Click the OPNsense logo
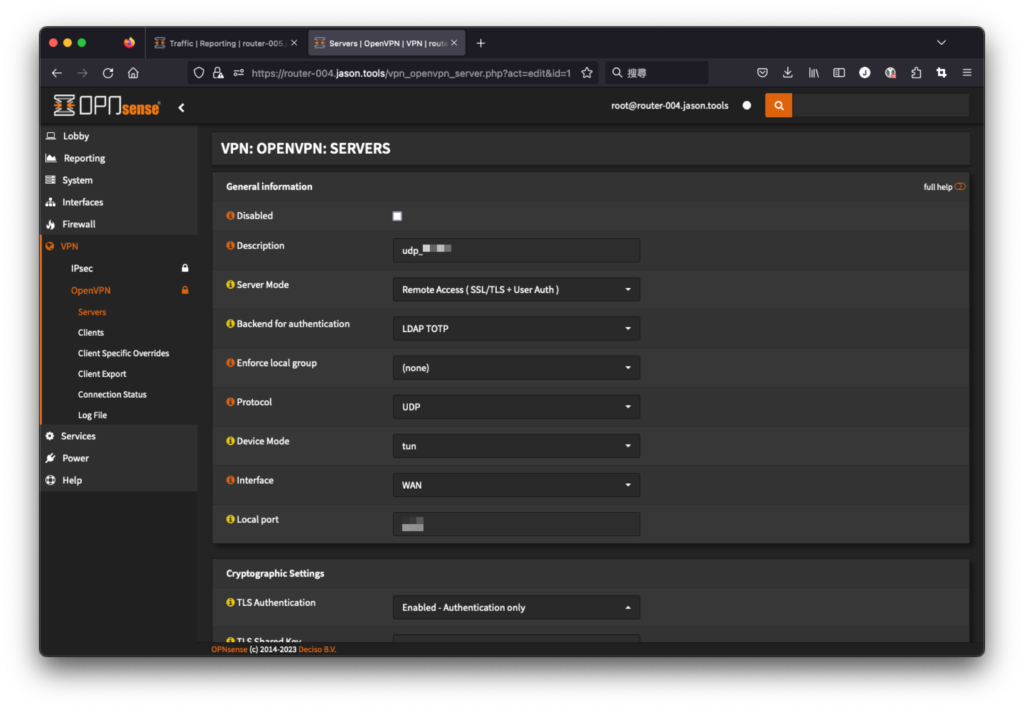1024x709 pixels. [x=106, y=106]
